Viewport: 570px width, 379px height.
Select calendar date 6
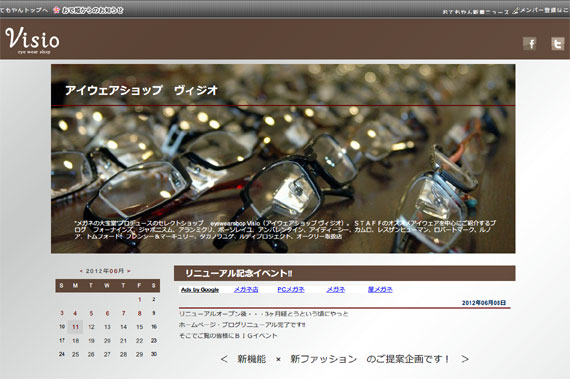click(107, 313)
